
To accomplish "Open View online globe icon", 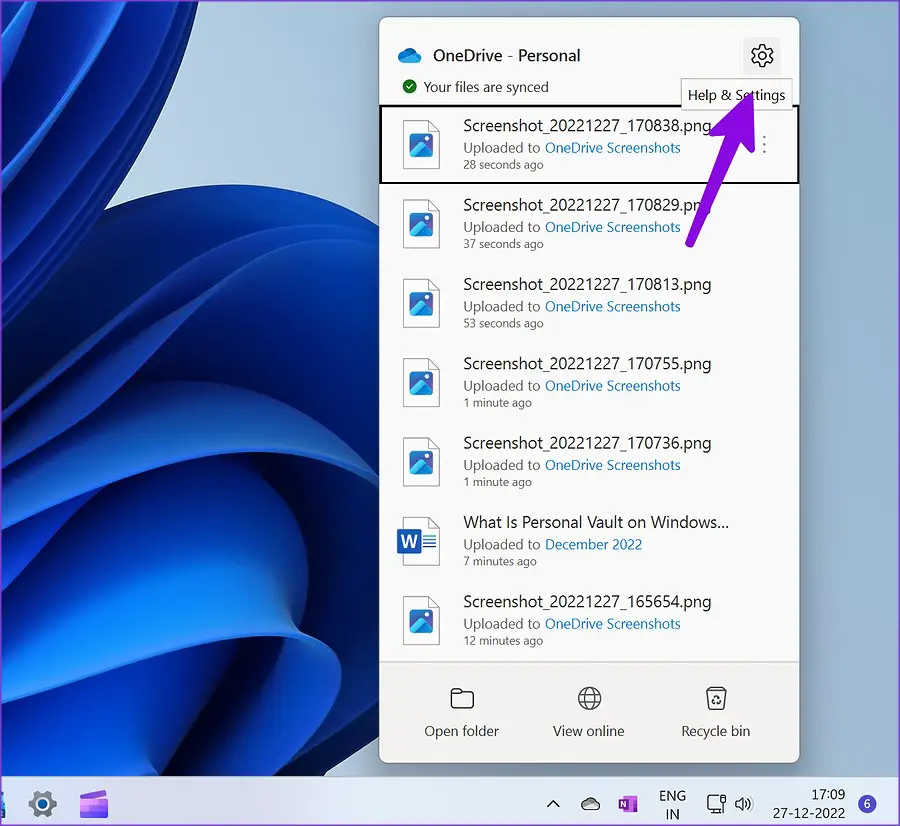I will pyautogui.click(x=588, y=698).
